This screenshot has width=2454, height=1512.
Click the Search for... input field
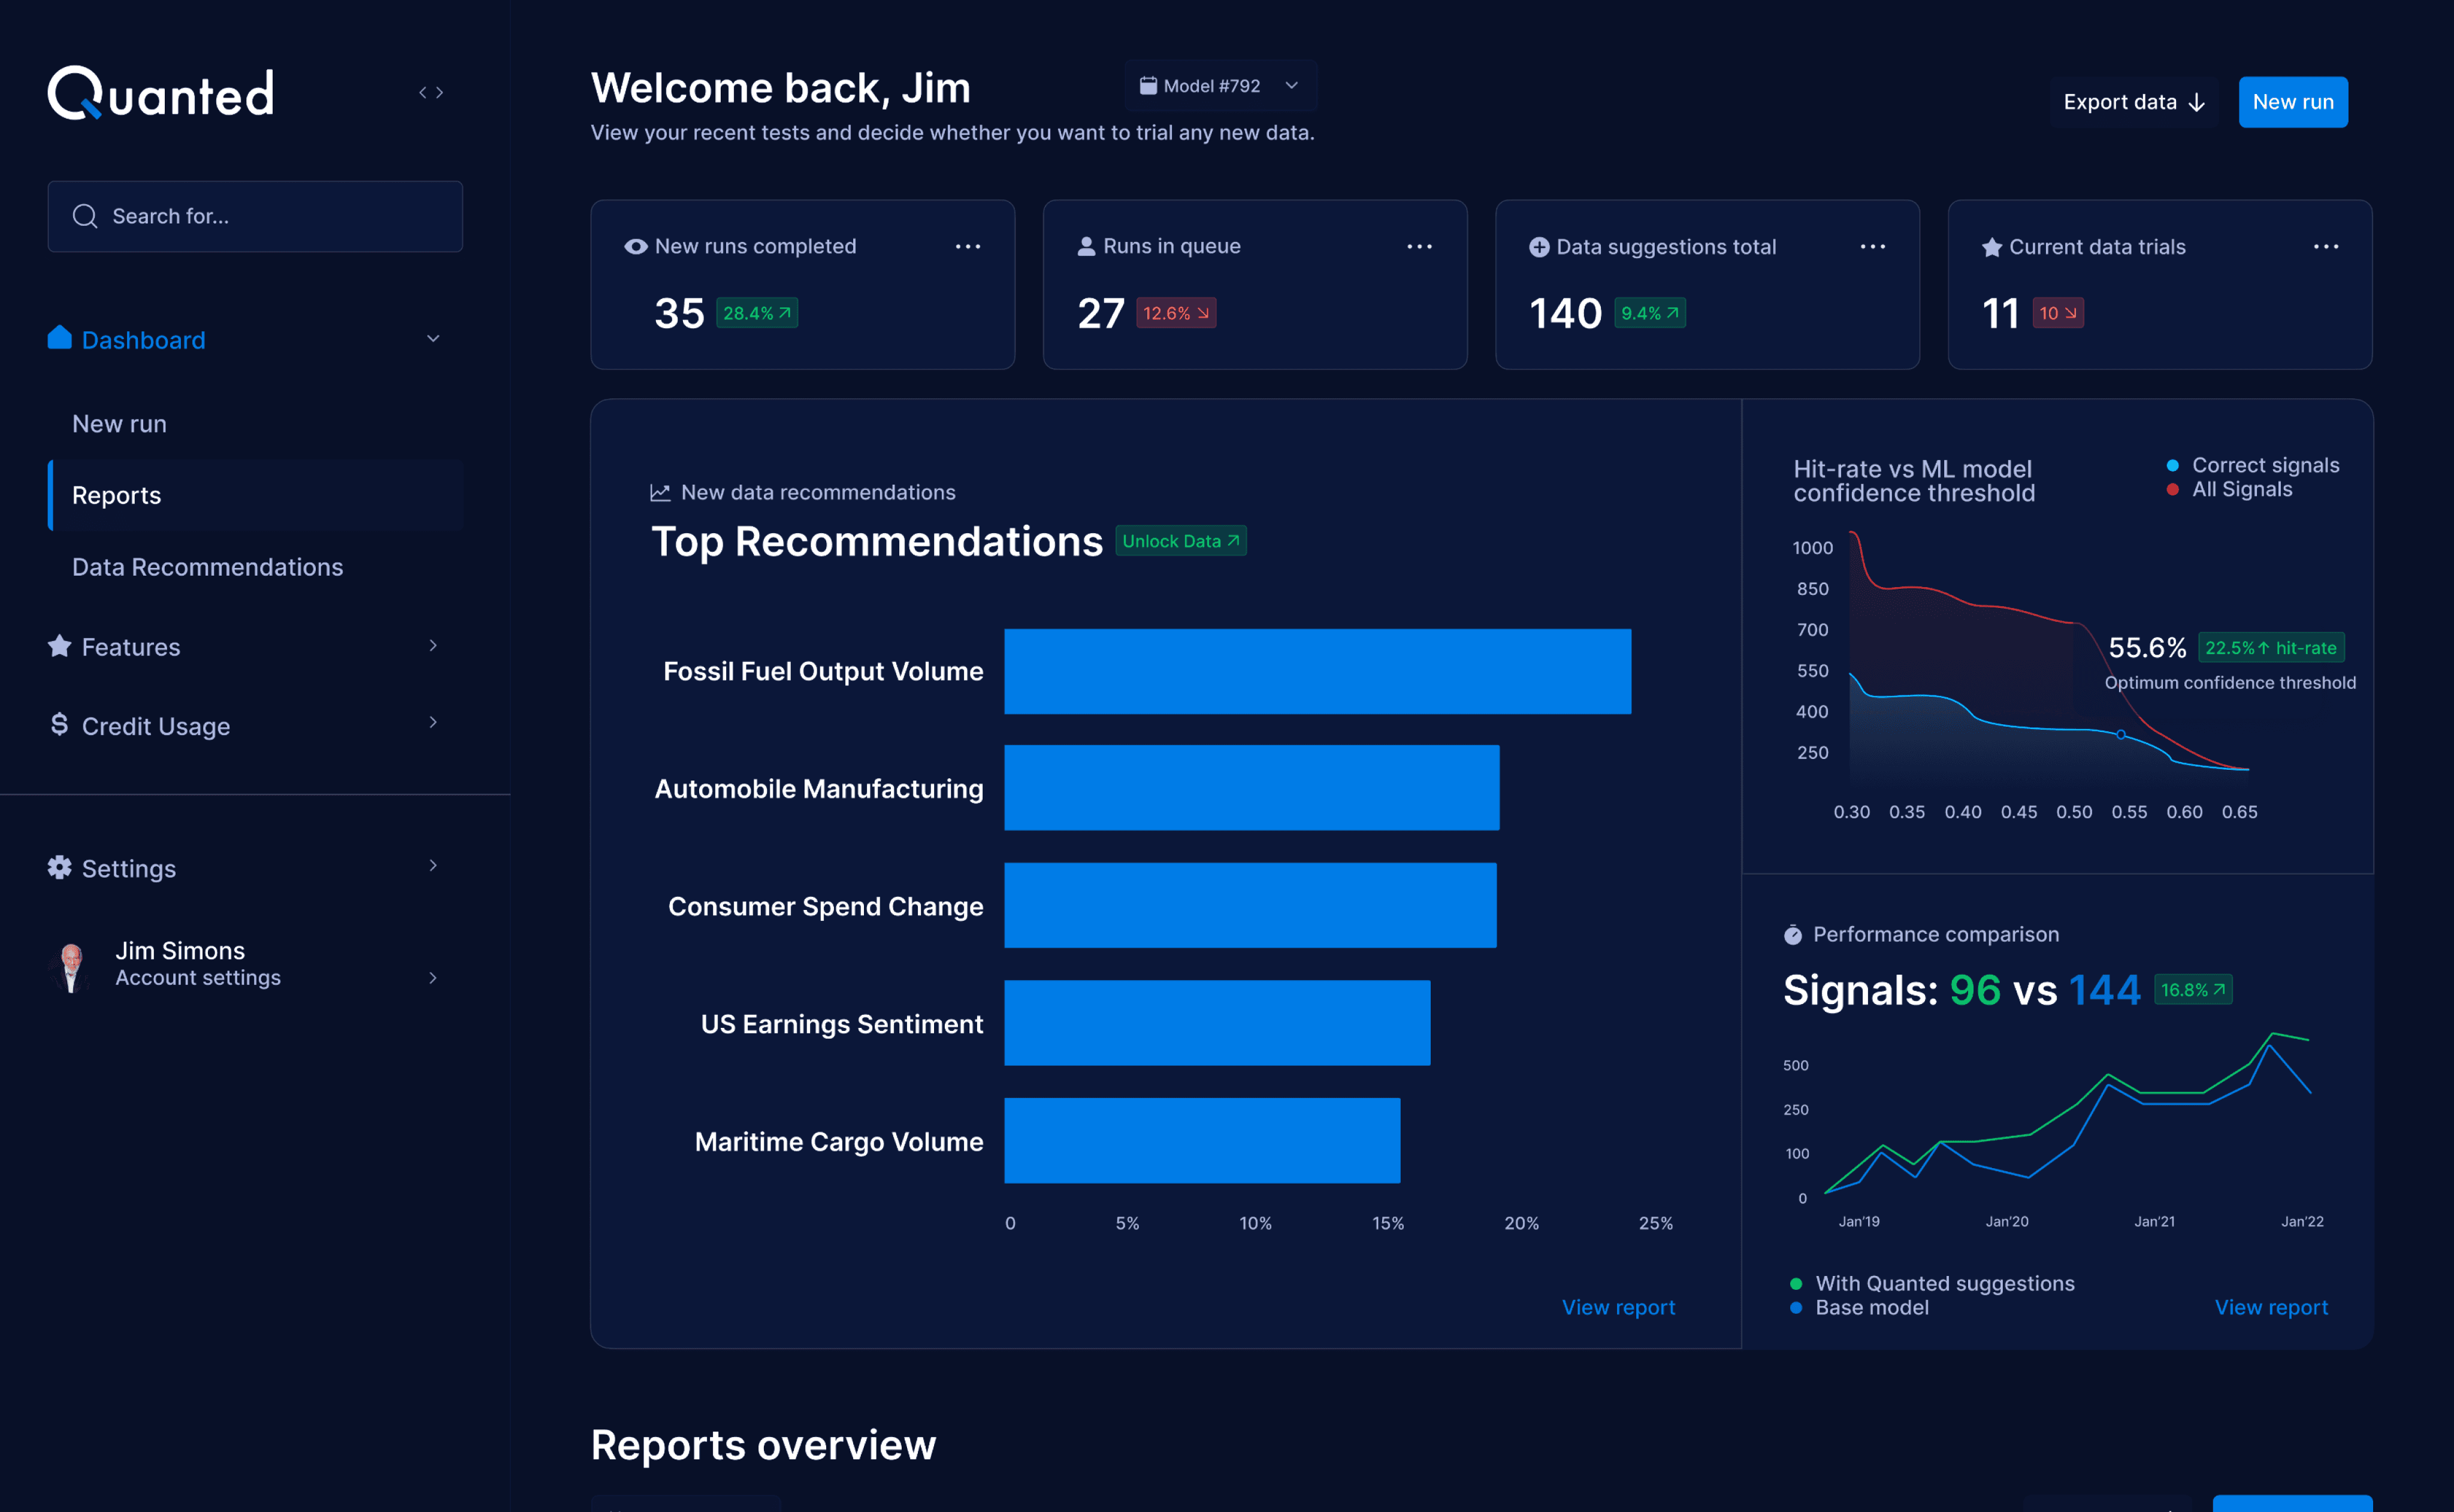pyautogui.click(x=255, y=216)
